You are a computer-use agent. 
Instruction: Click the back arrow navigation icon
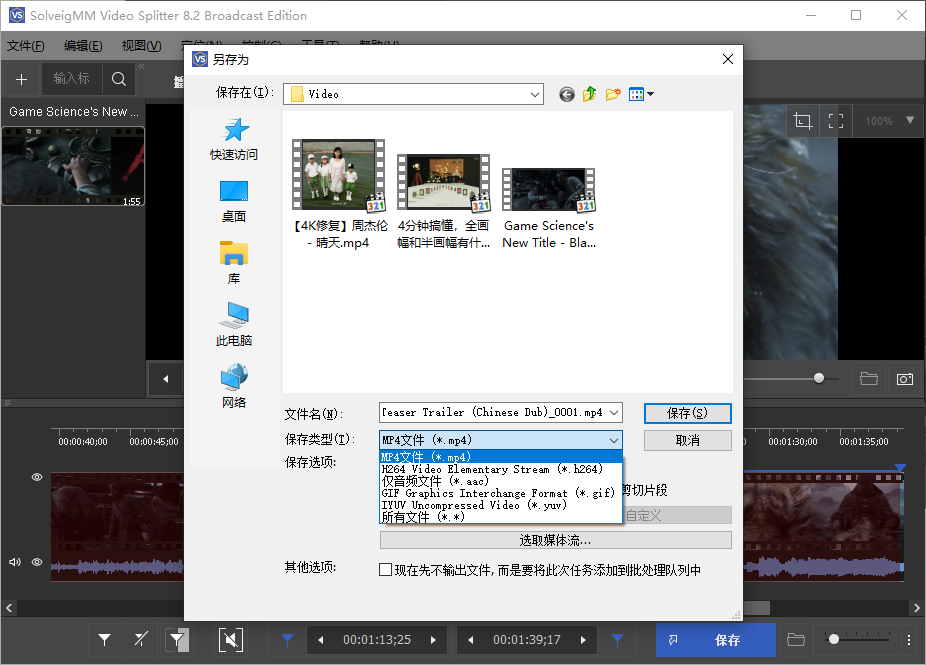pyautogui.click(x=567, y=94)
